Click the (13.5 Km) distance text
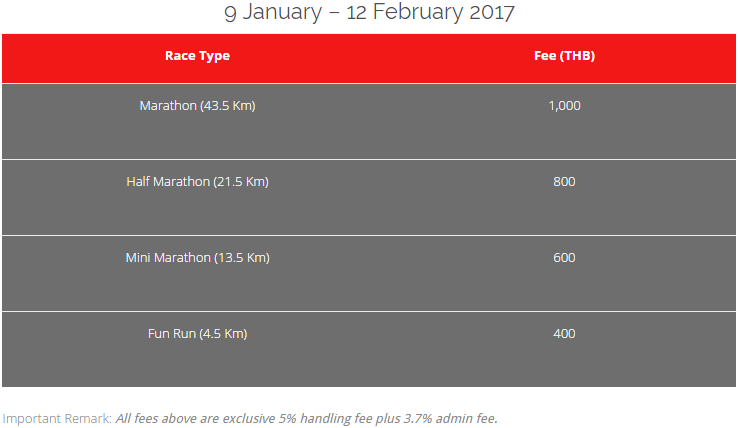738x428 pixels. (x=242, y=258)
